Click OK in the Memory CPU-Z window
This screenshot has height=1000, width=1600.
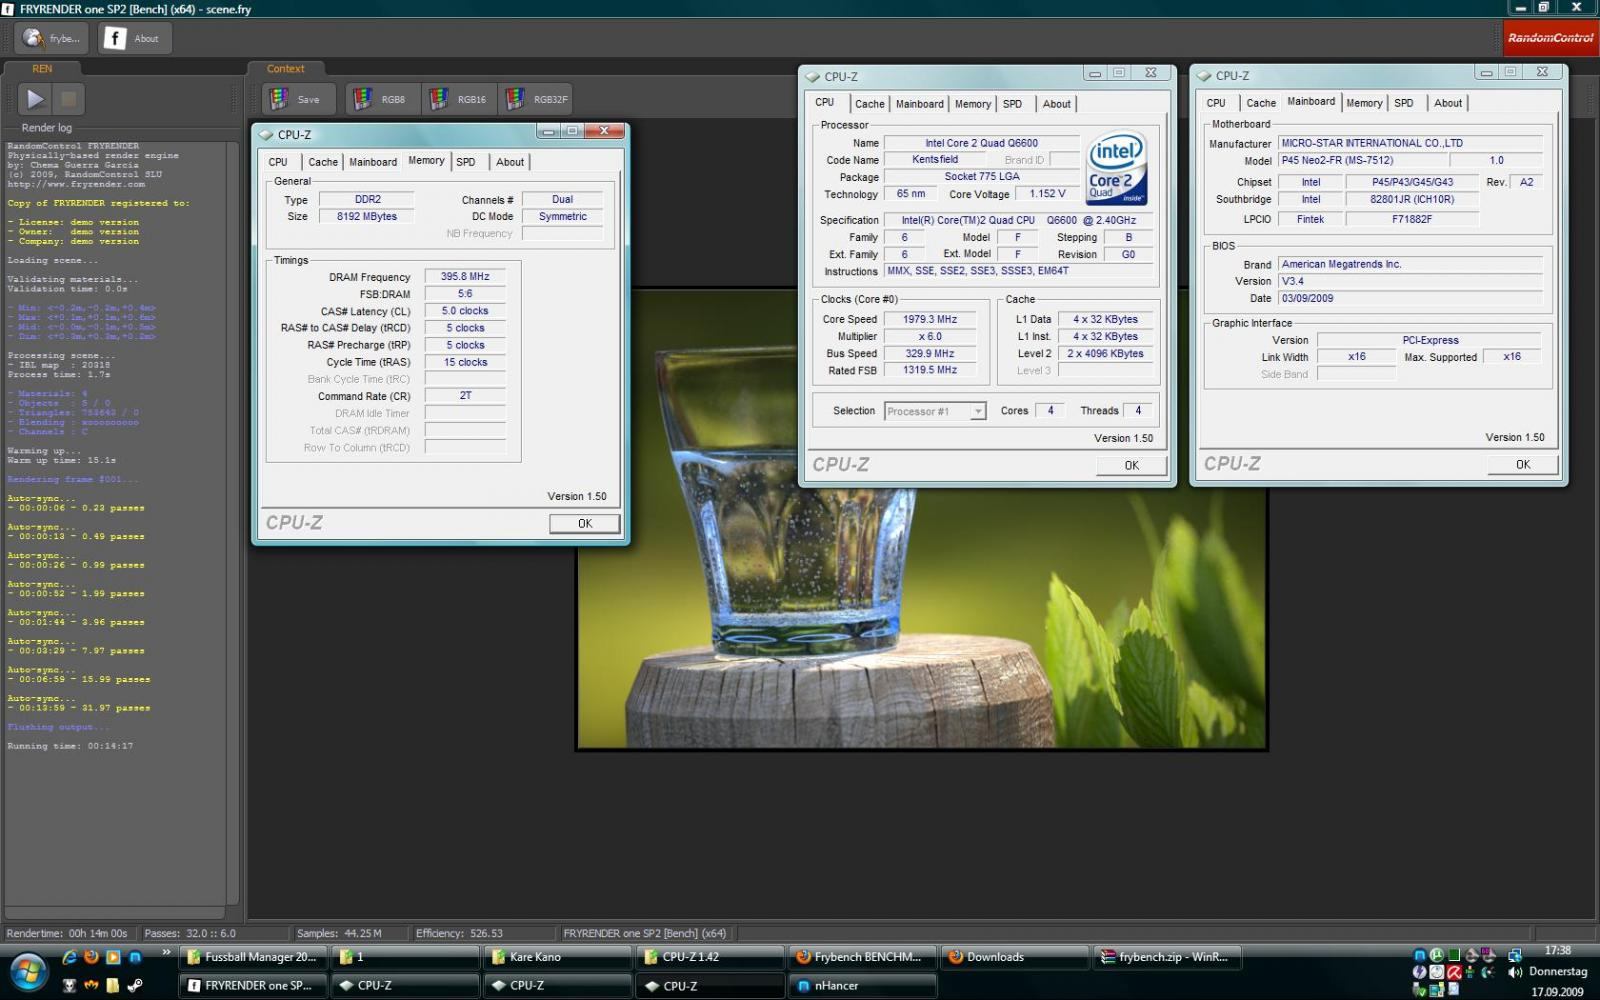point(585,523)
